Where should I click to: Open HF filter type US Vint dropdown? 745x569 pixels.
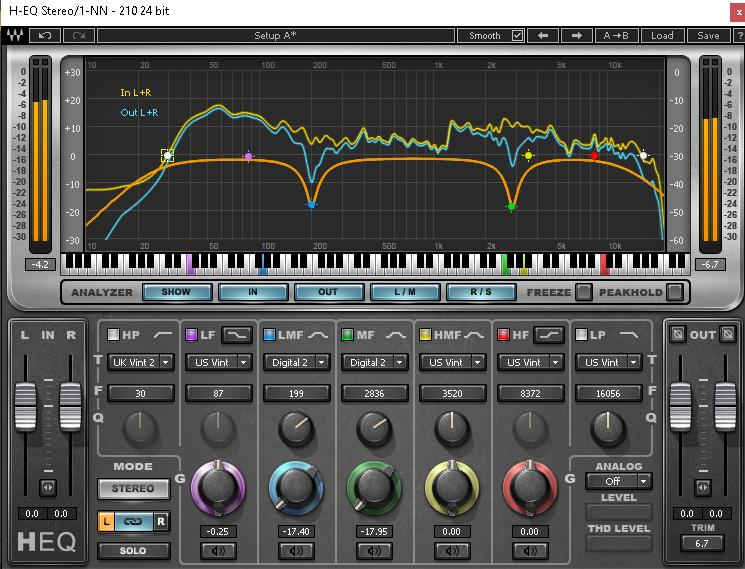tap(530, 362)
